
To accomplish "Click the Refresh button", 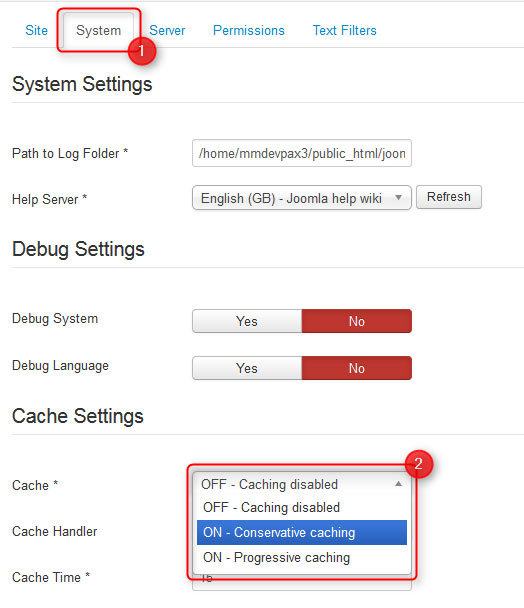I will (449, 197).
